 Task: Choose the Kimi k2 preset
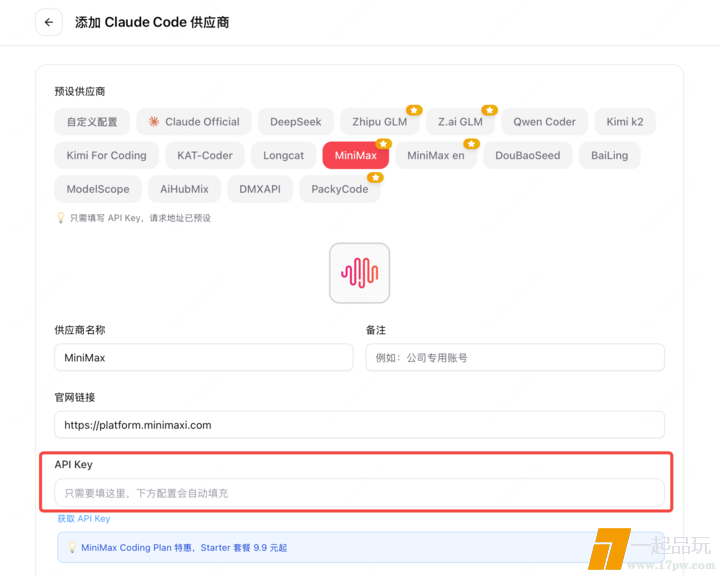(624, 122)
